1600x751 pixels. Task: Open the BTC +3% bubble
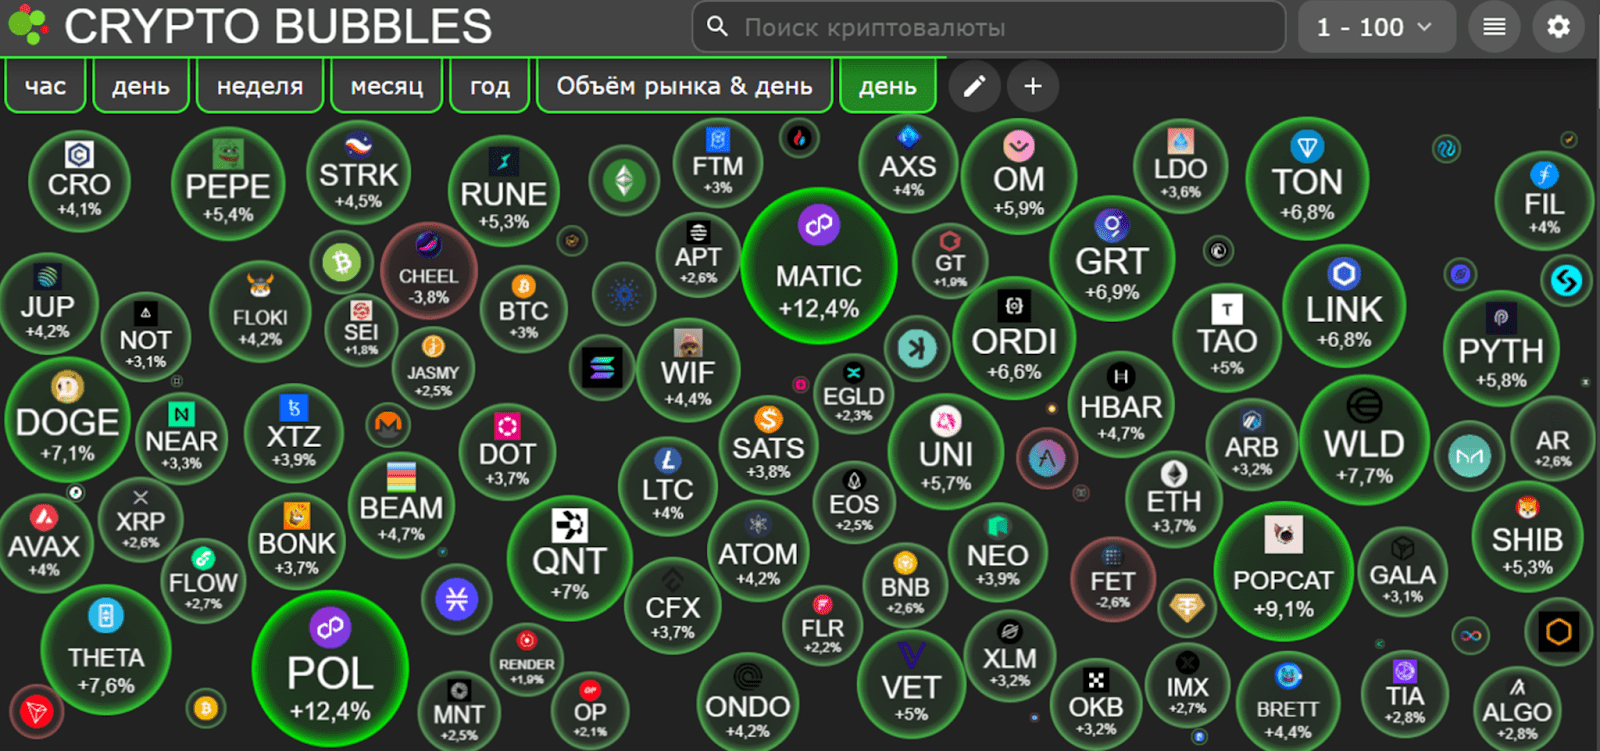click(x=523, y=308)
